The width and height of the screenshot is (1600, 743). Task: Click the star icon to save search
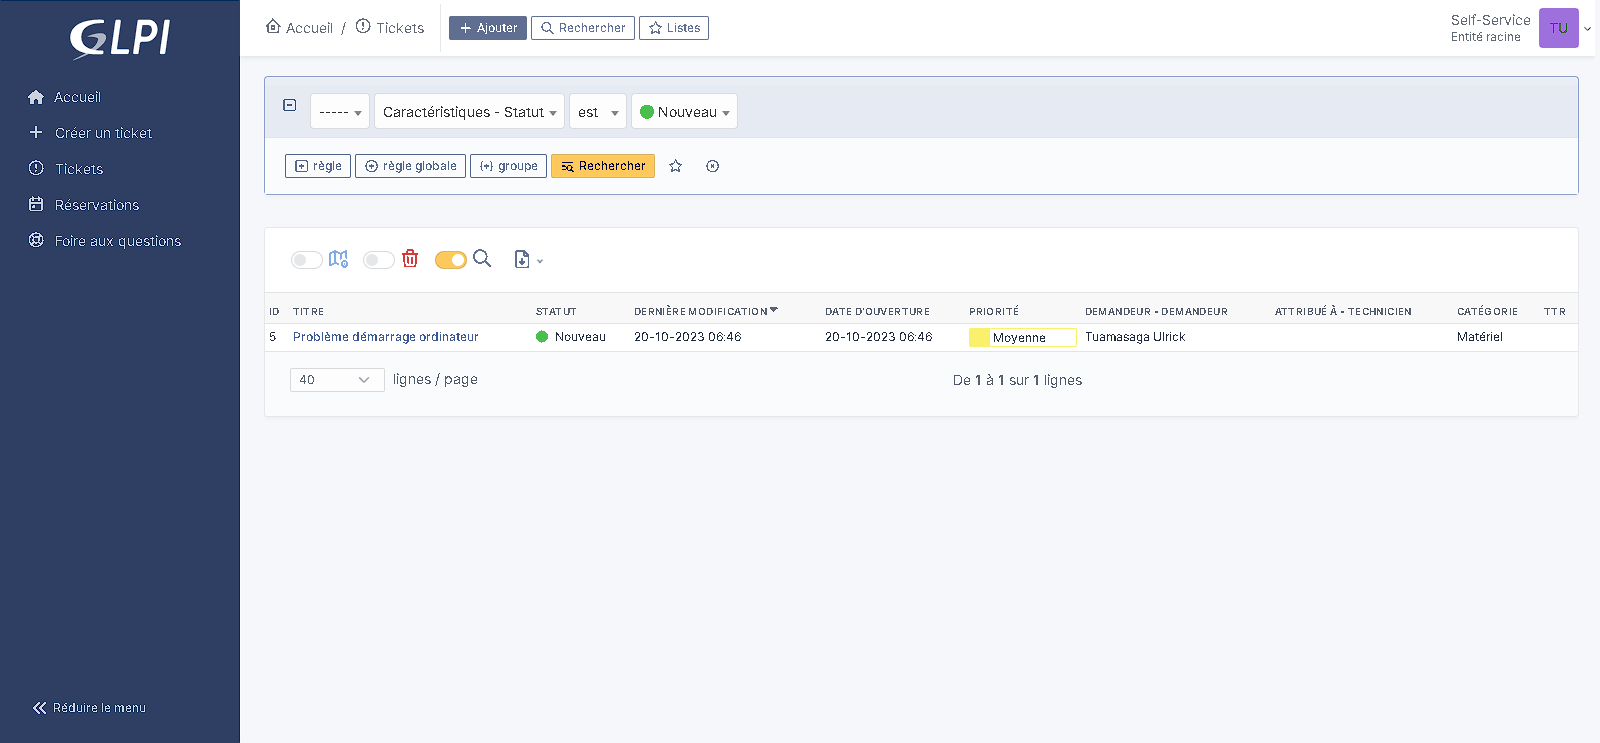pyautogui.click(x=676, y=166)
